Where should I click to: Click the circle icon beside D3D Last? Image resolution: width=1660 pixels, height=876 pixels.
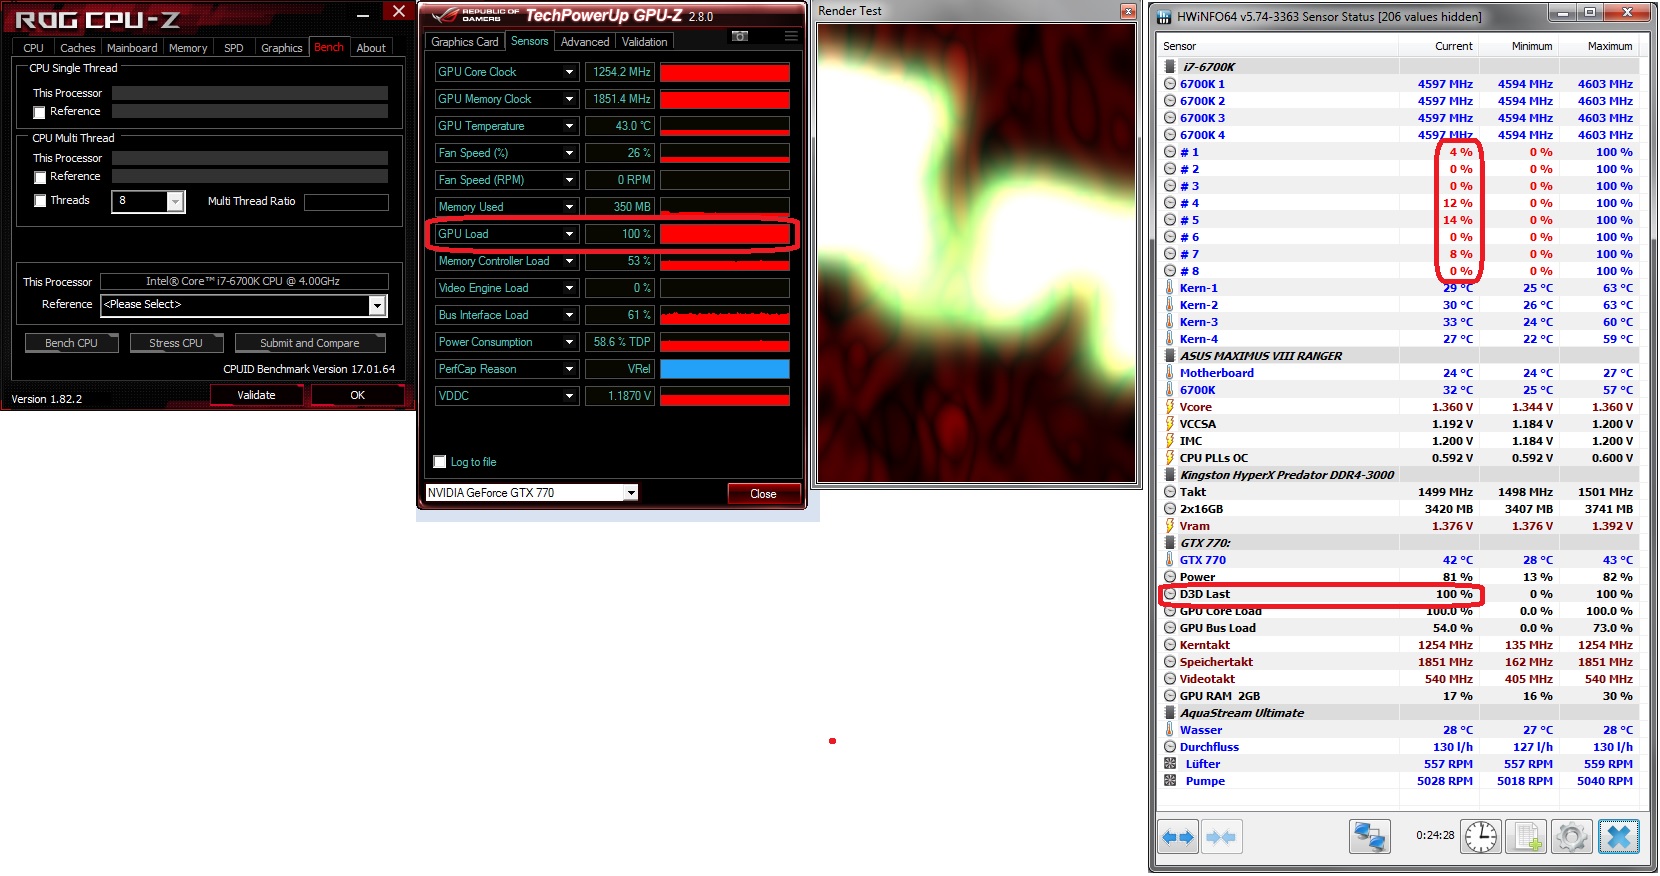coord(1170,594)
